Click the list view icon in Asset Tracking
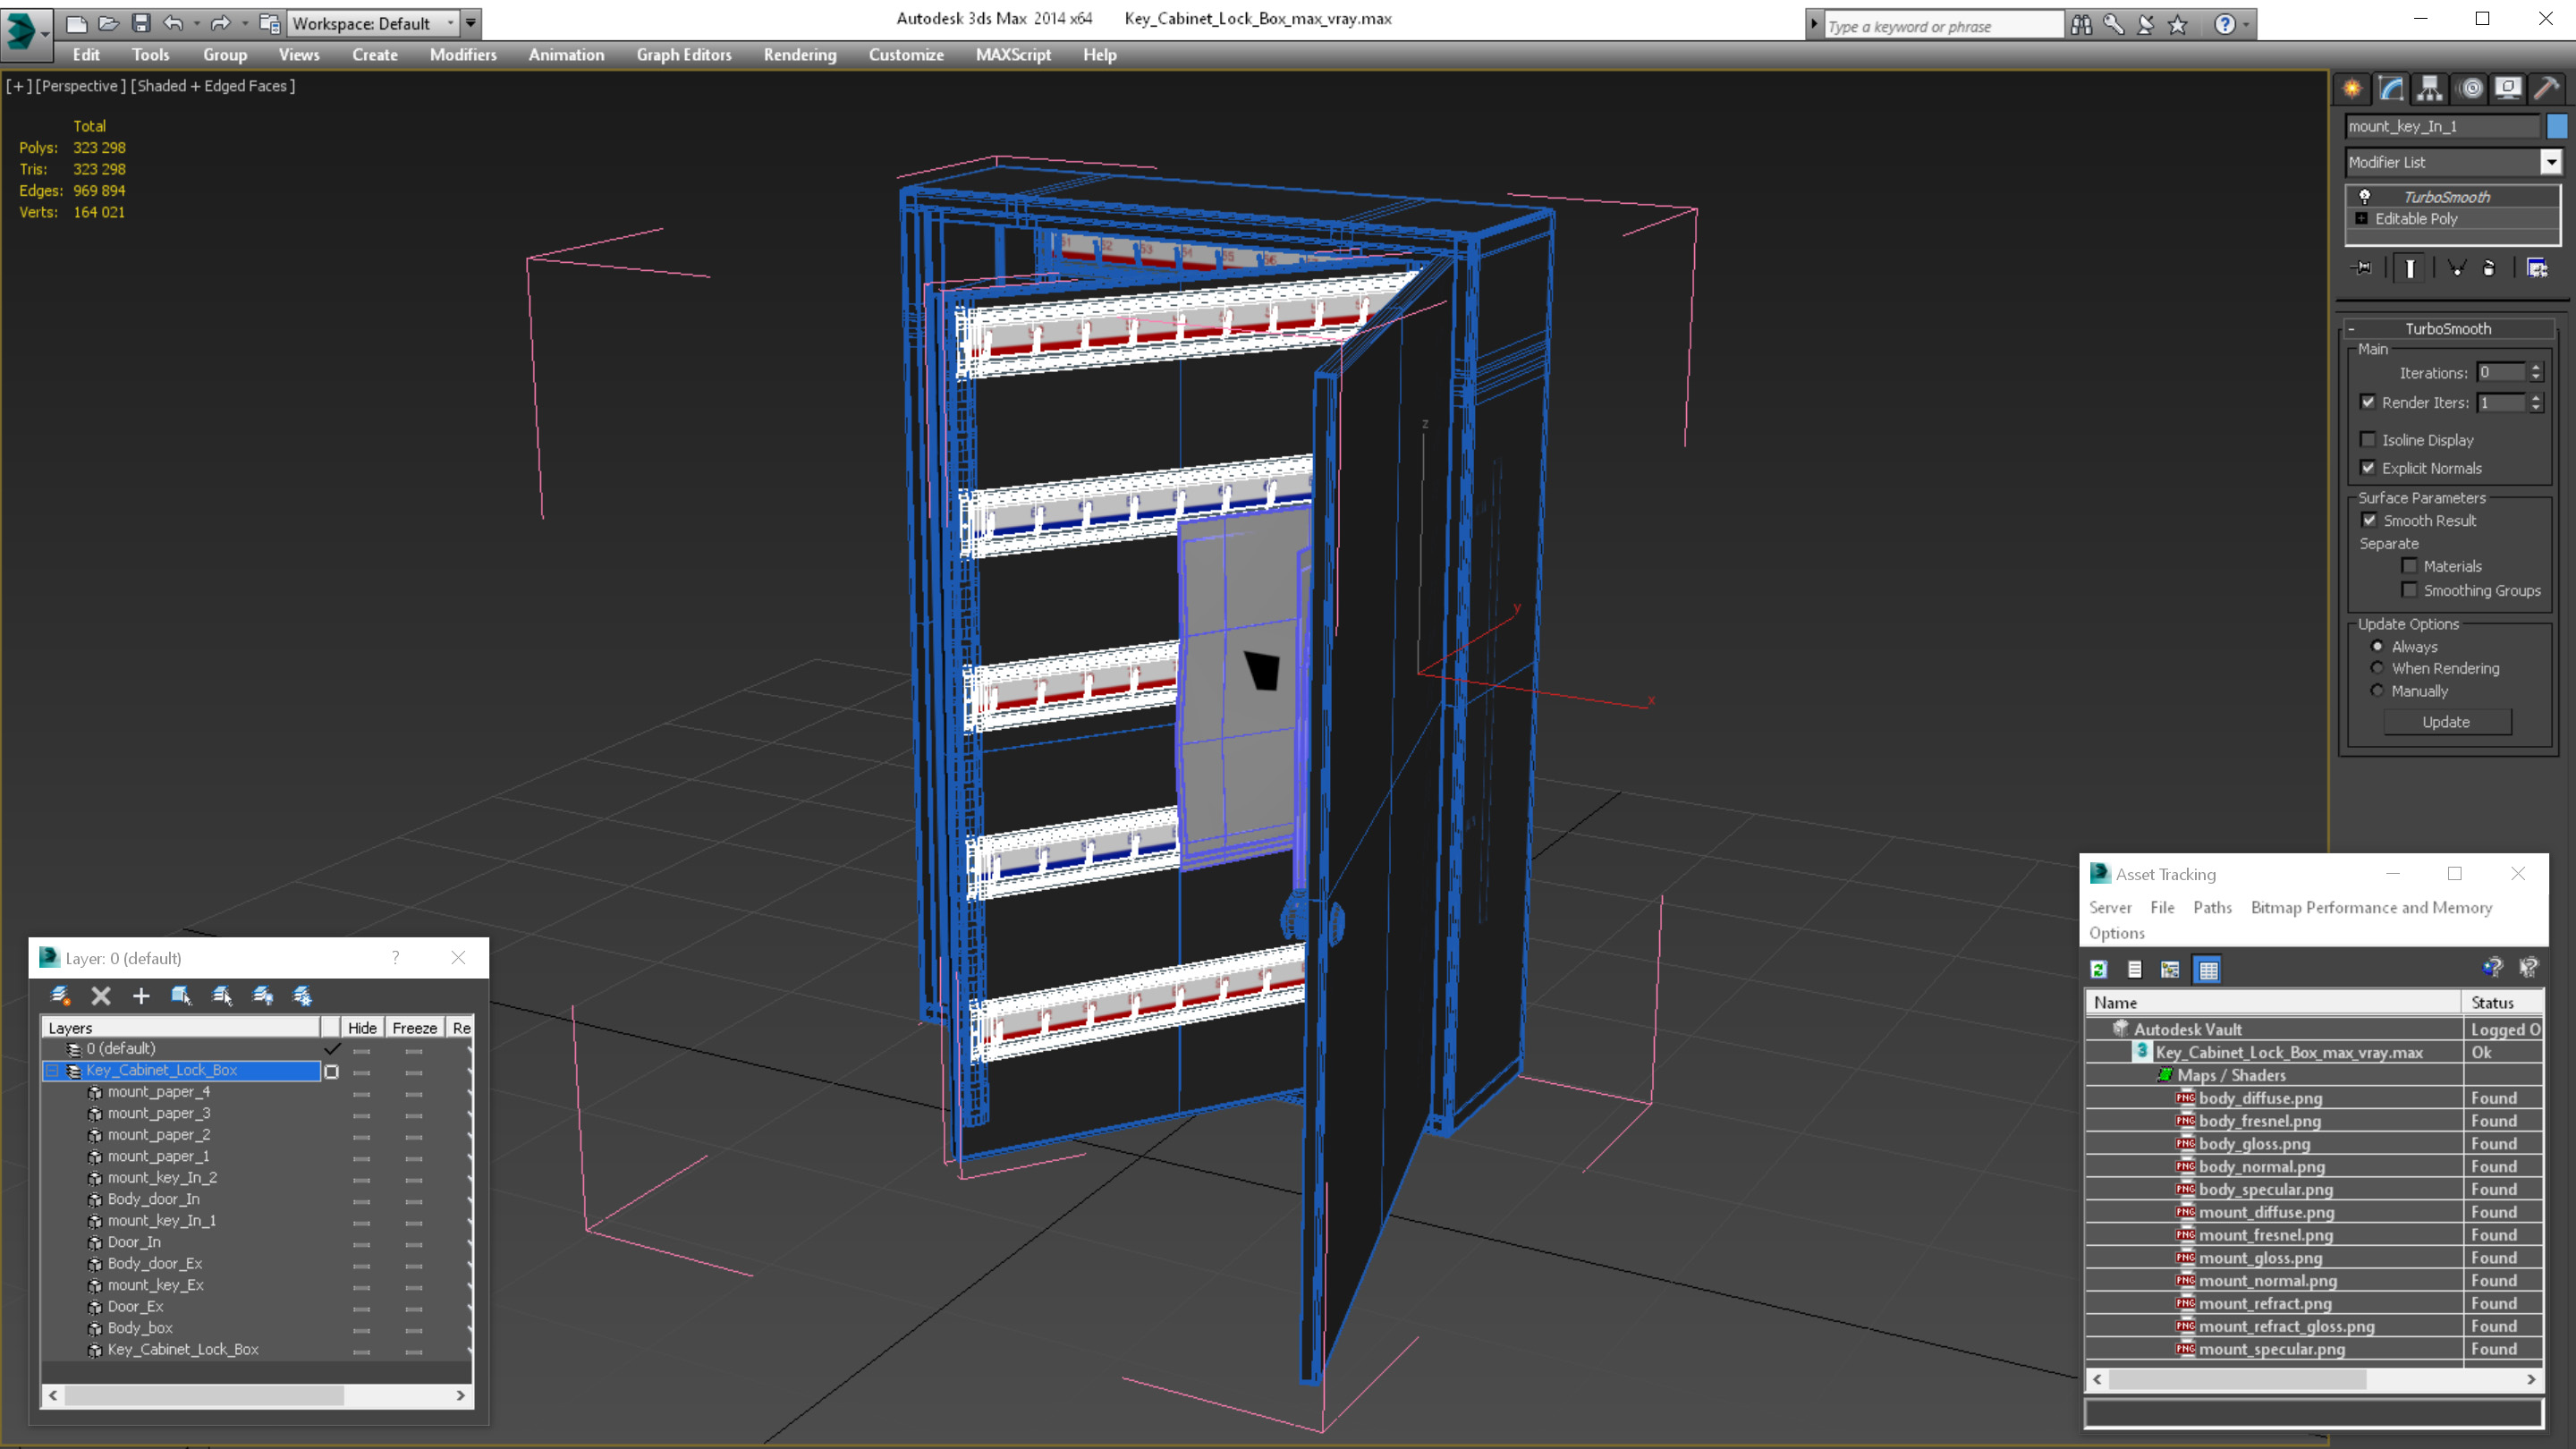Viewport: 2576px width, 1449px height. pos(2135,969)
